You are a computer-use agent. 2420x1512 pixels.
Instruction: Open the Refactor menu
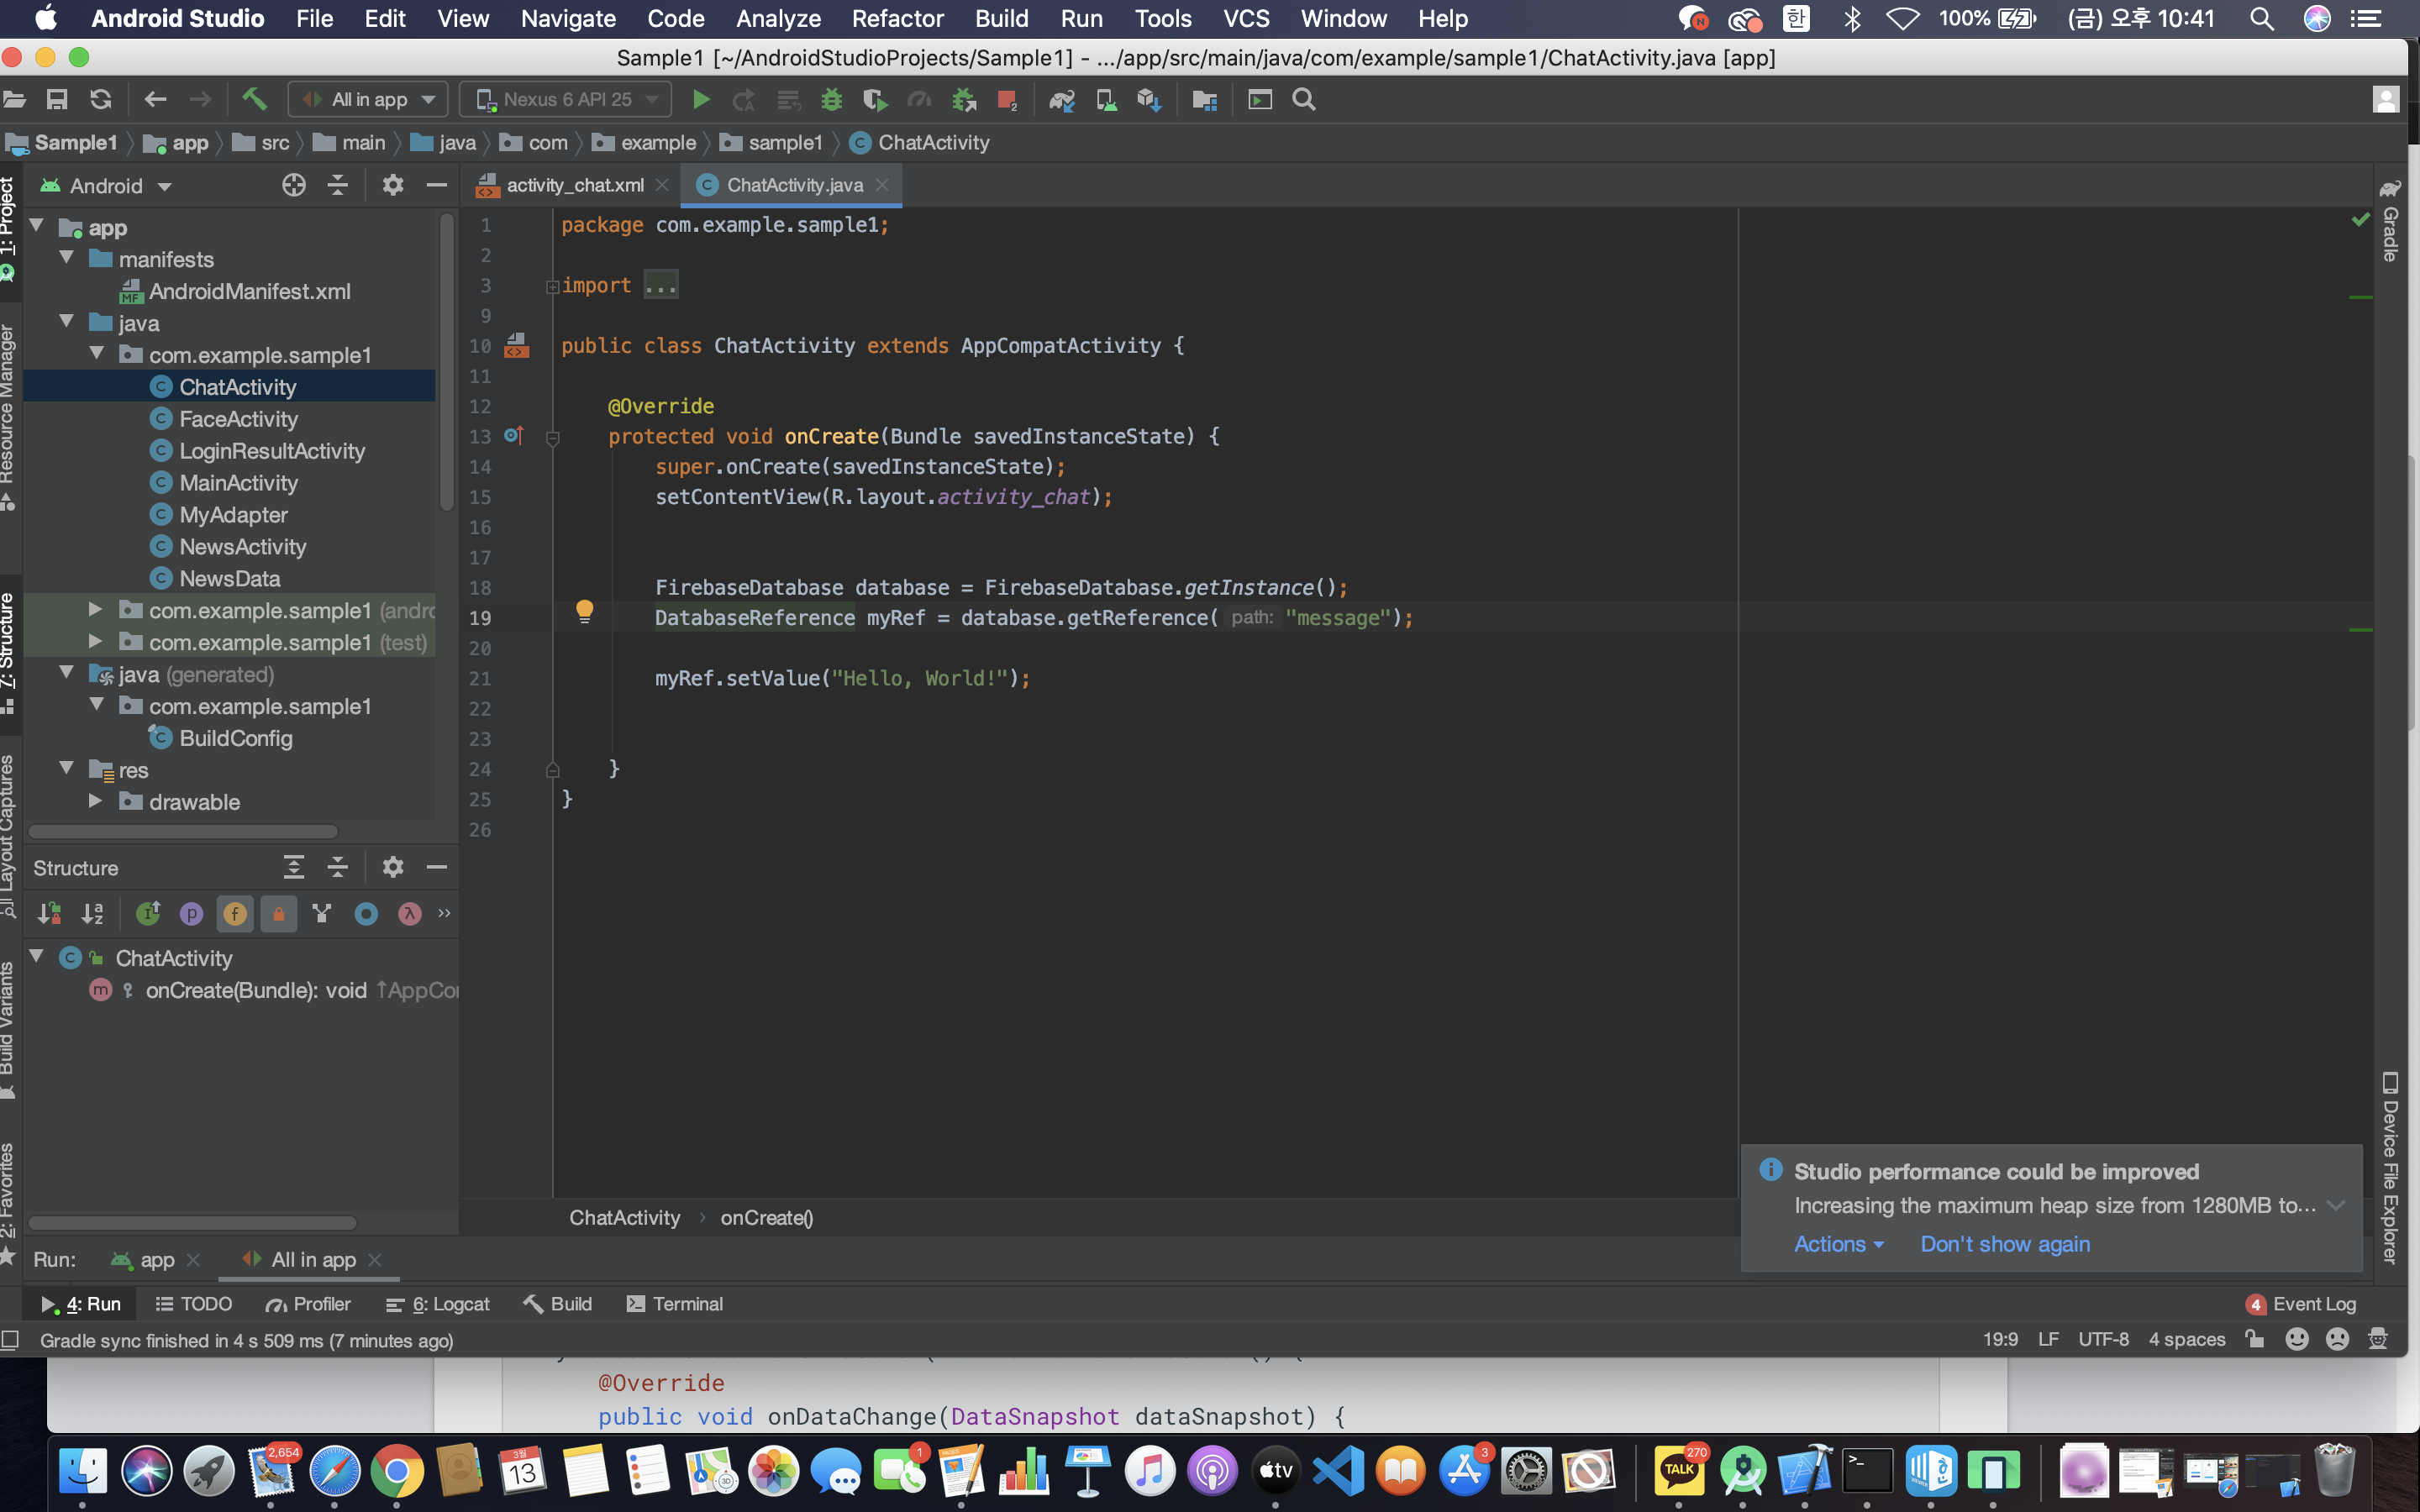click(897, 18)
